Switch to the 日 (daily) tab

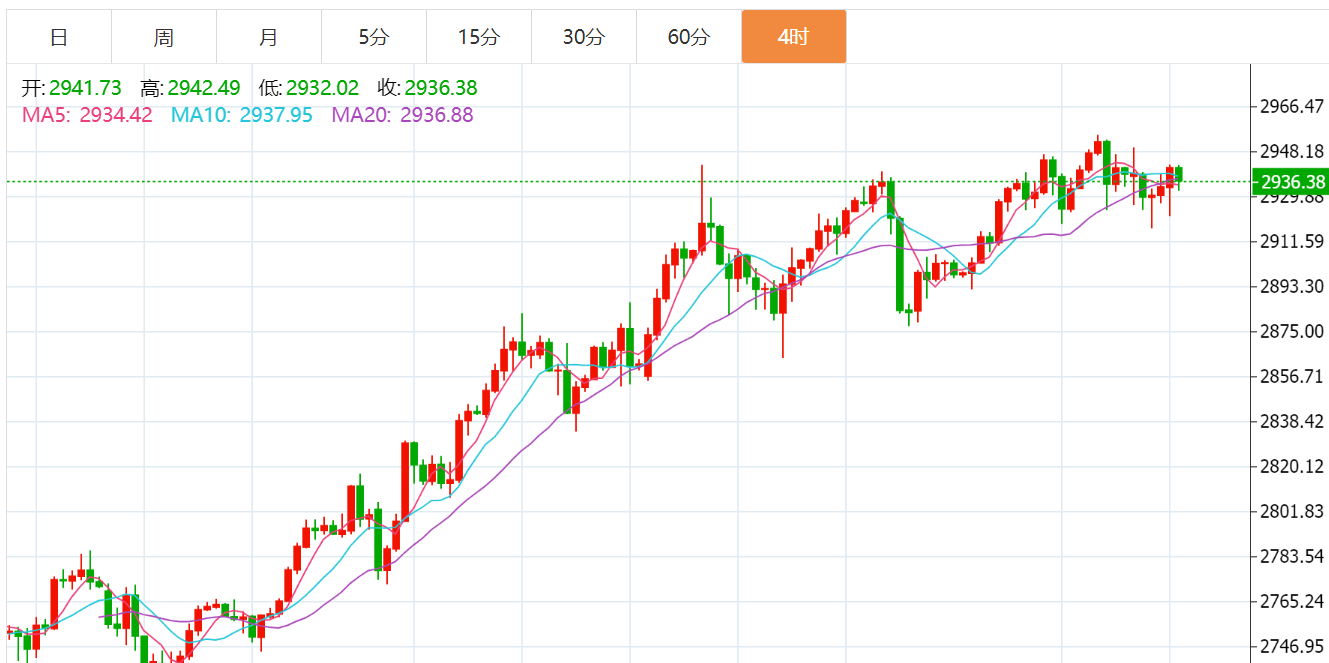(x=59, y=38)
